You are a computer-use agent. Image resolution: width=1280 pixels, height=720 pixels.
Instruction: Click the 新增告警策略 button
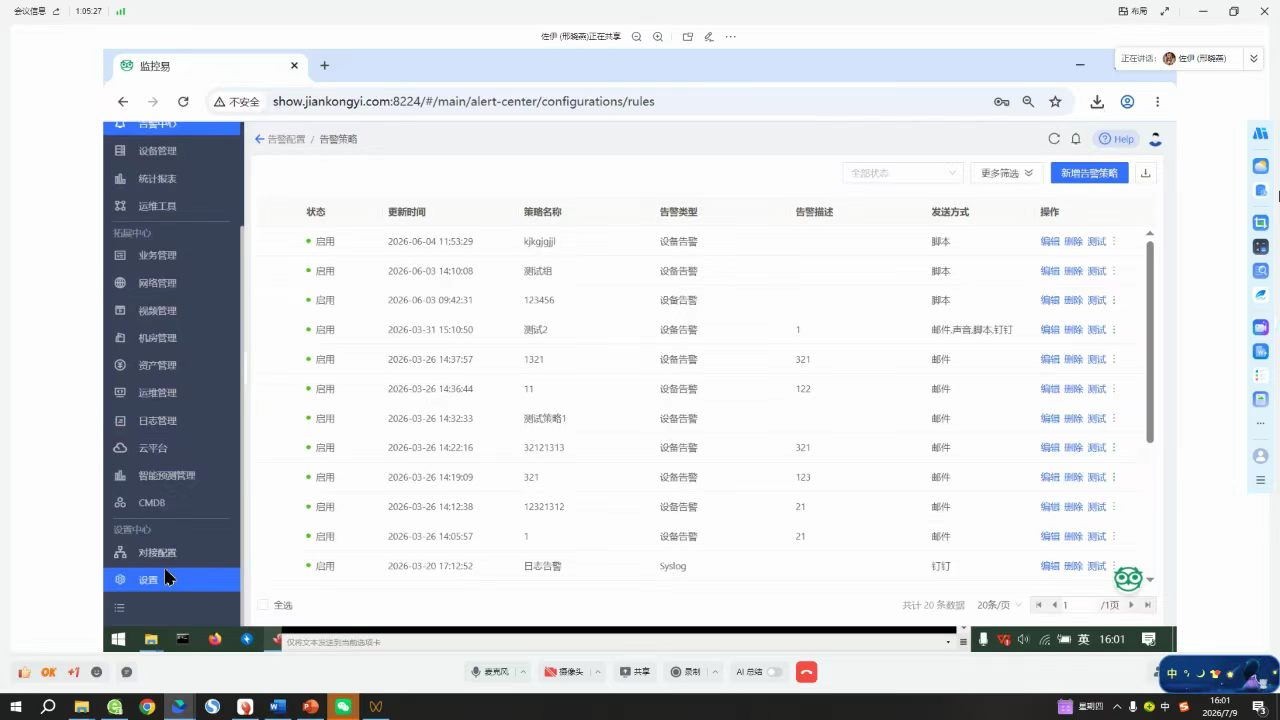[x=1089, y=173]
